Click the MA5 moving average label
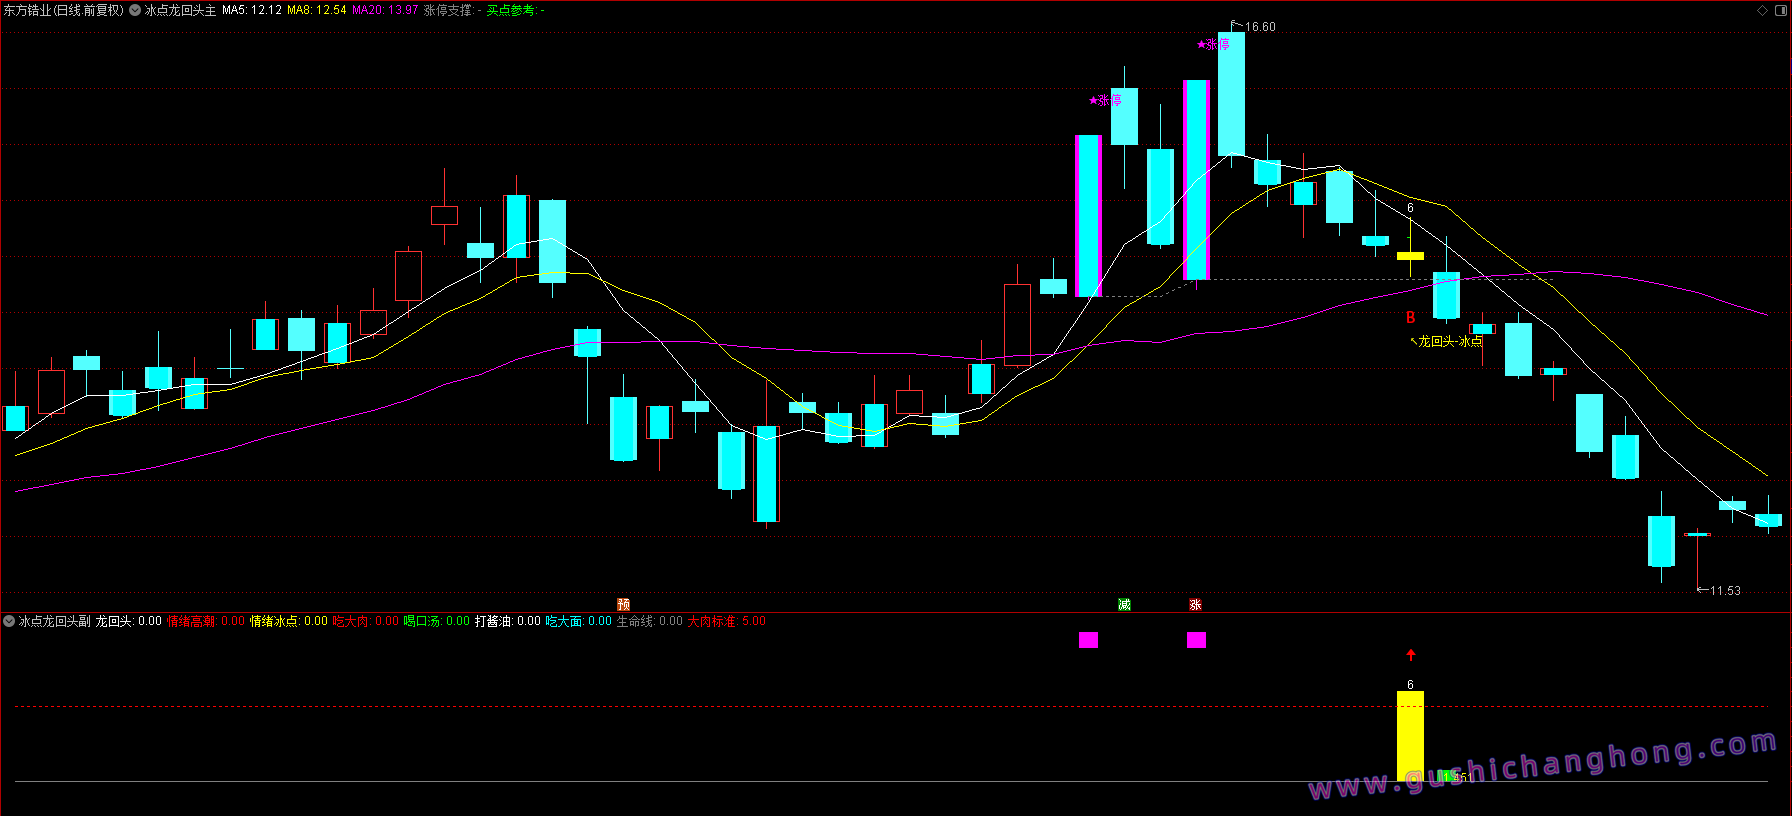 pyautogui.click(x=251, y=10)
